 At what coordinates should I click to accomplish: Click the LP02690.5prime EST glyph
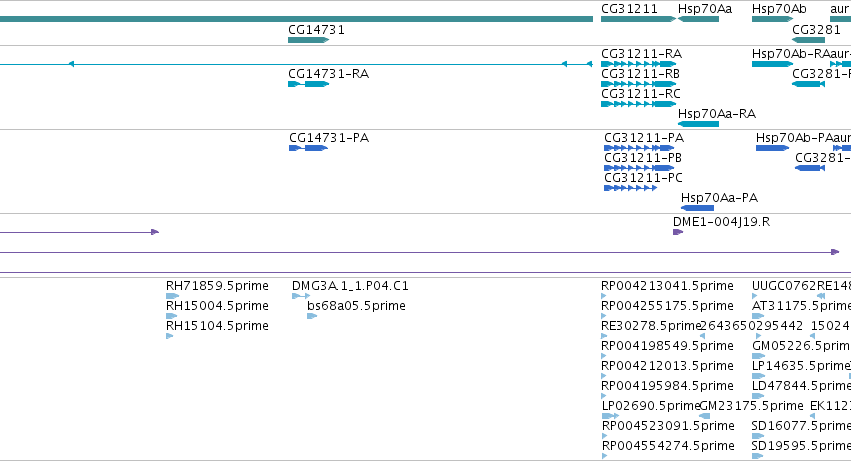611,416
